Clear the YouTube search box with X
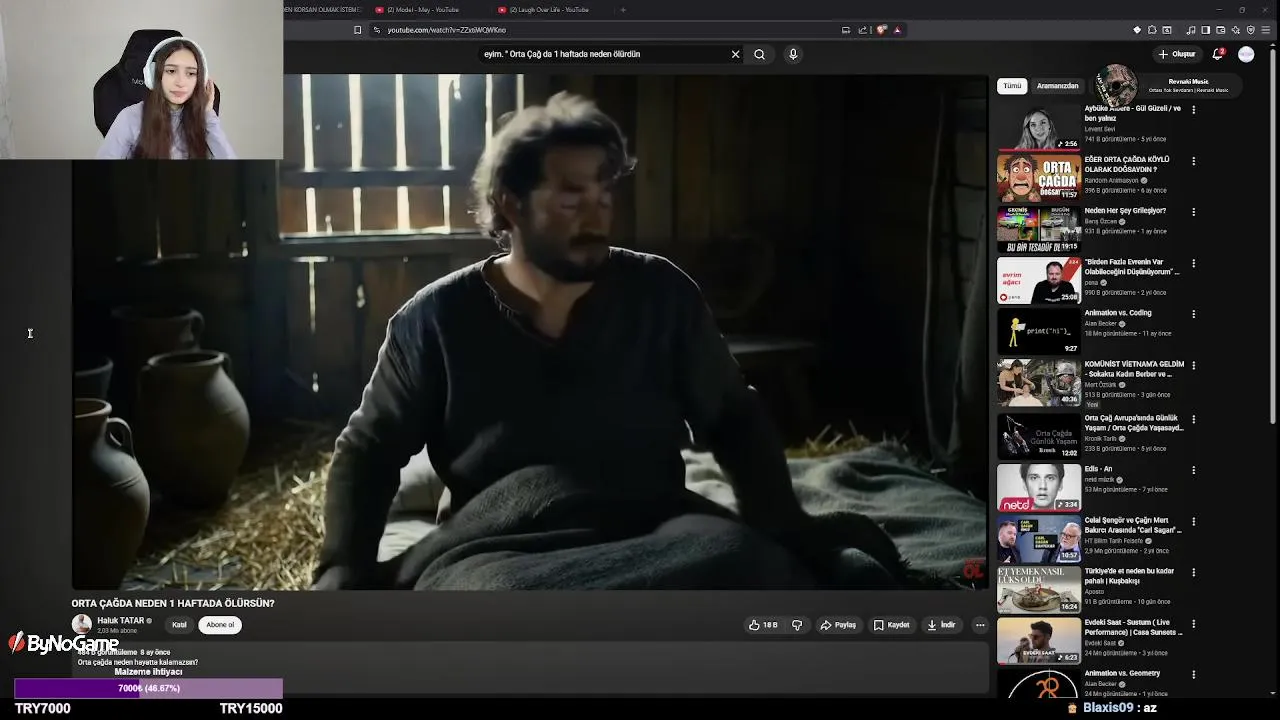The height and width of the screenshot is (720, 1280). pyautogui.click(x=735, y=54)
